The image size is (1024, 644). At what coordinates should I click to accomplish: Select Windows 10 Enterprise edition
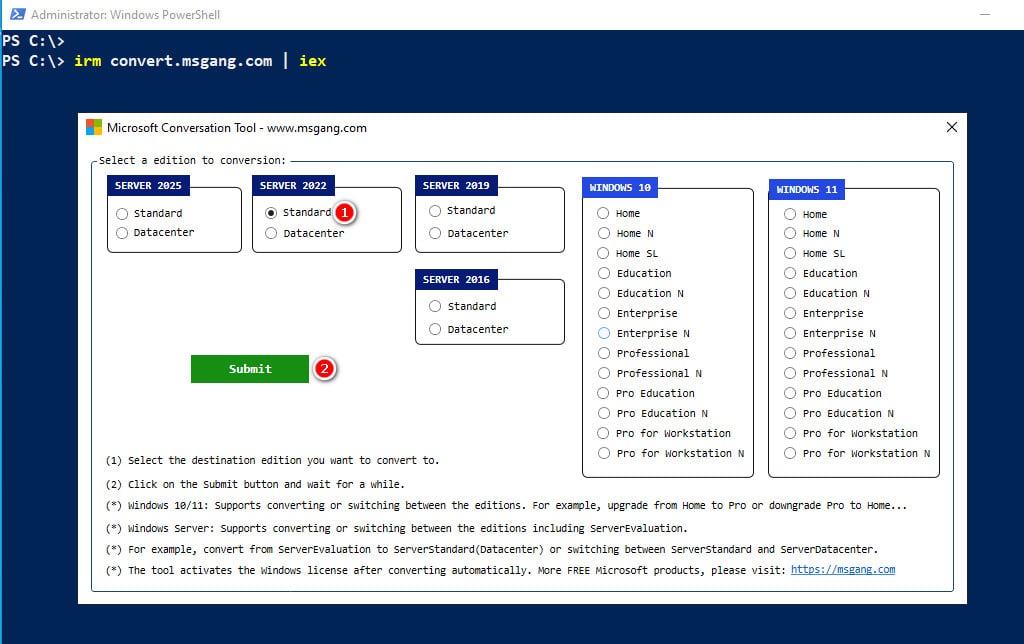(603, 314)
